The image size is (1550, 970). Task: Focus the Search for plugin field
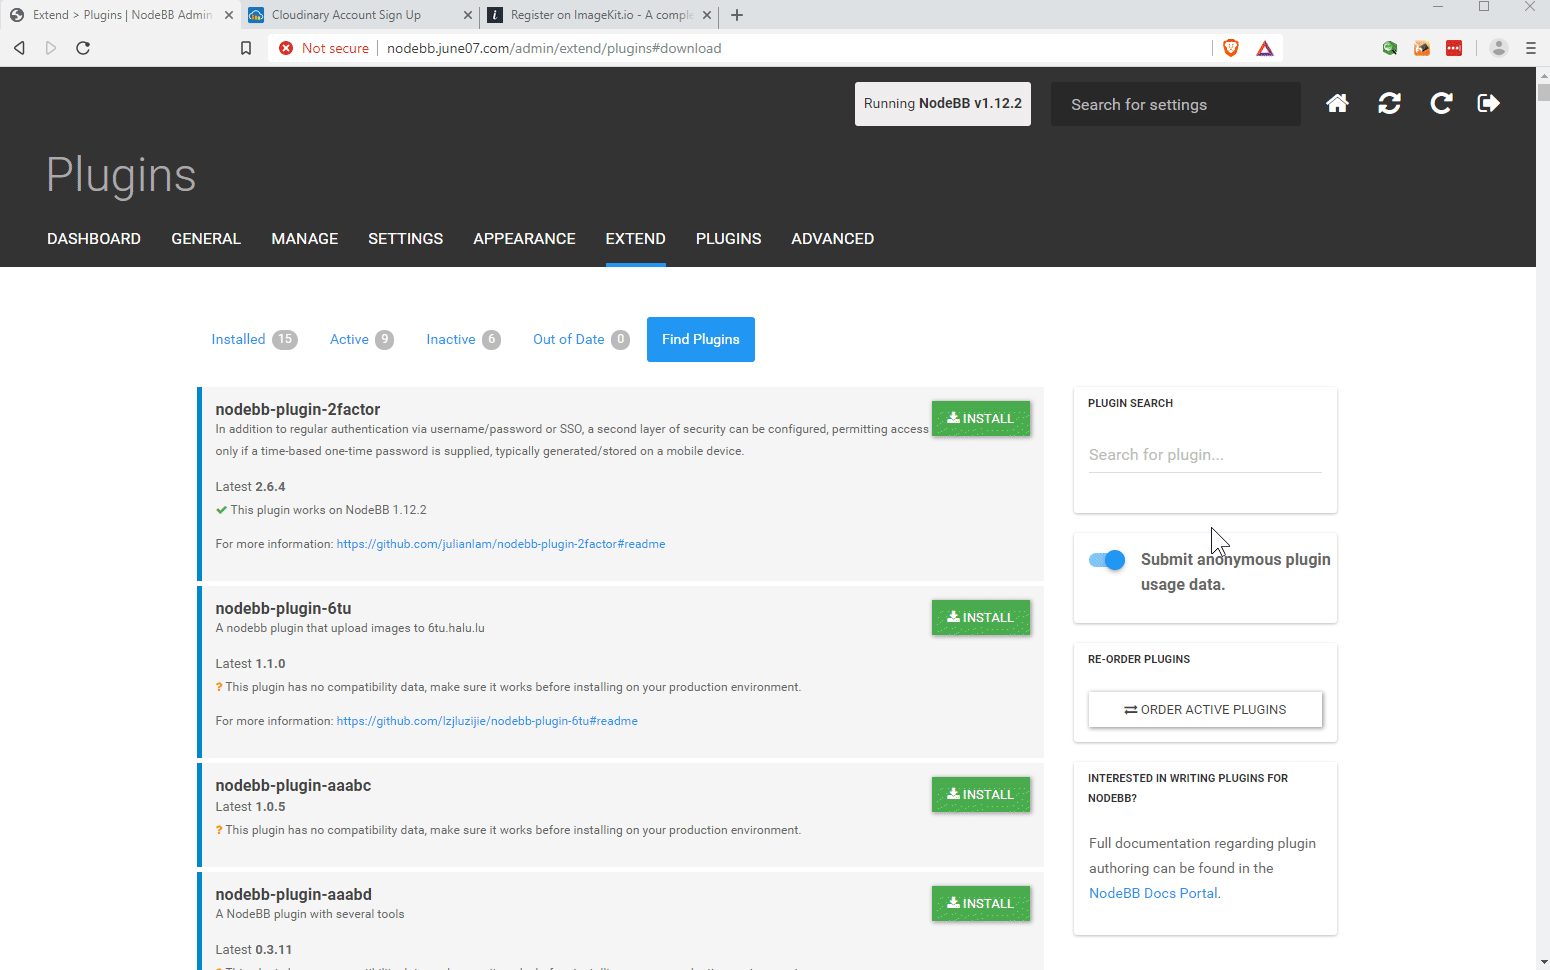1205,455
